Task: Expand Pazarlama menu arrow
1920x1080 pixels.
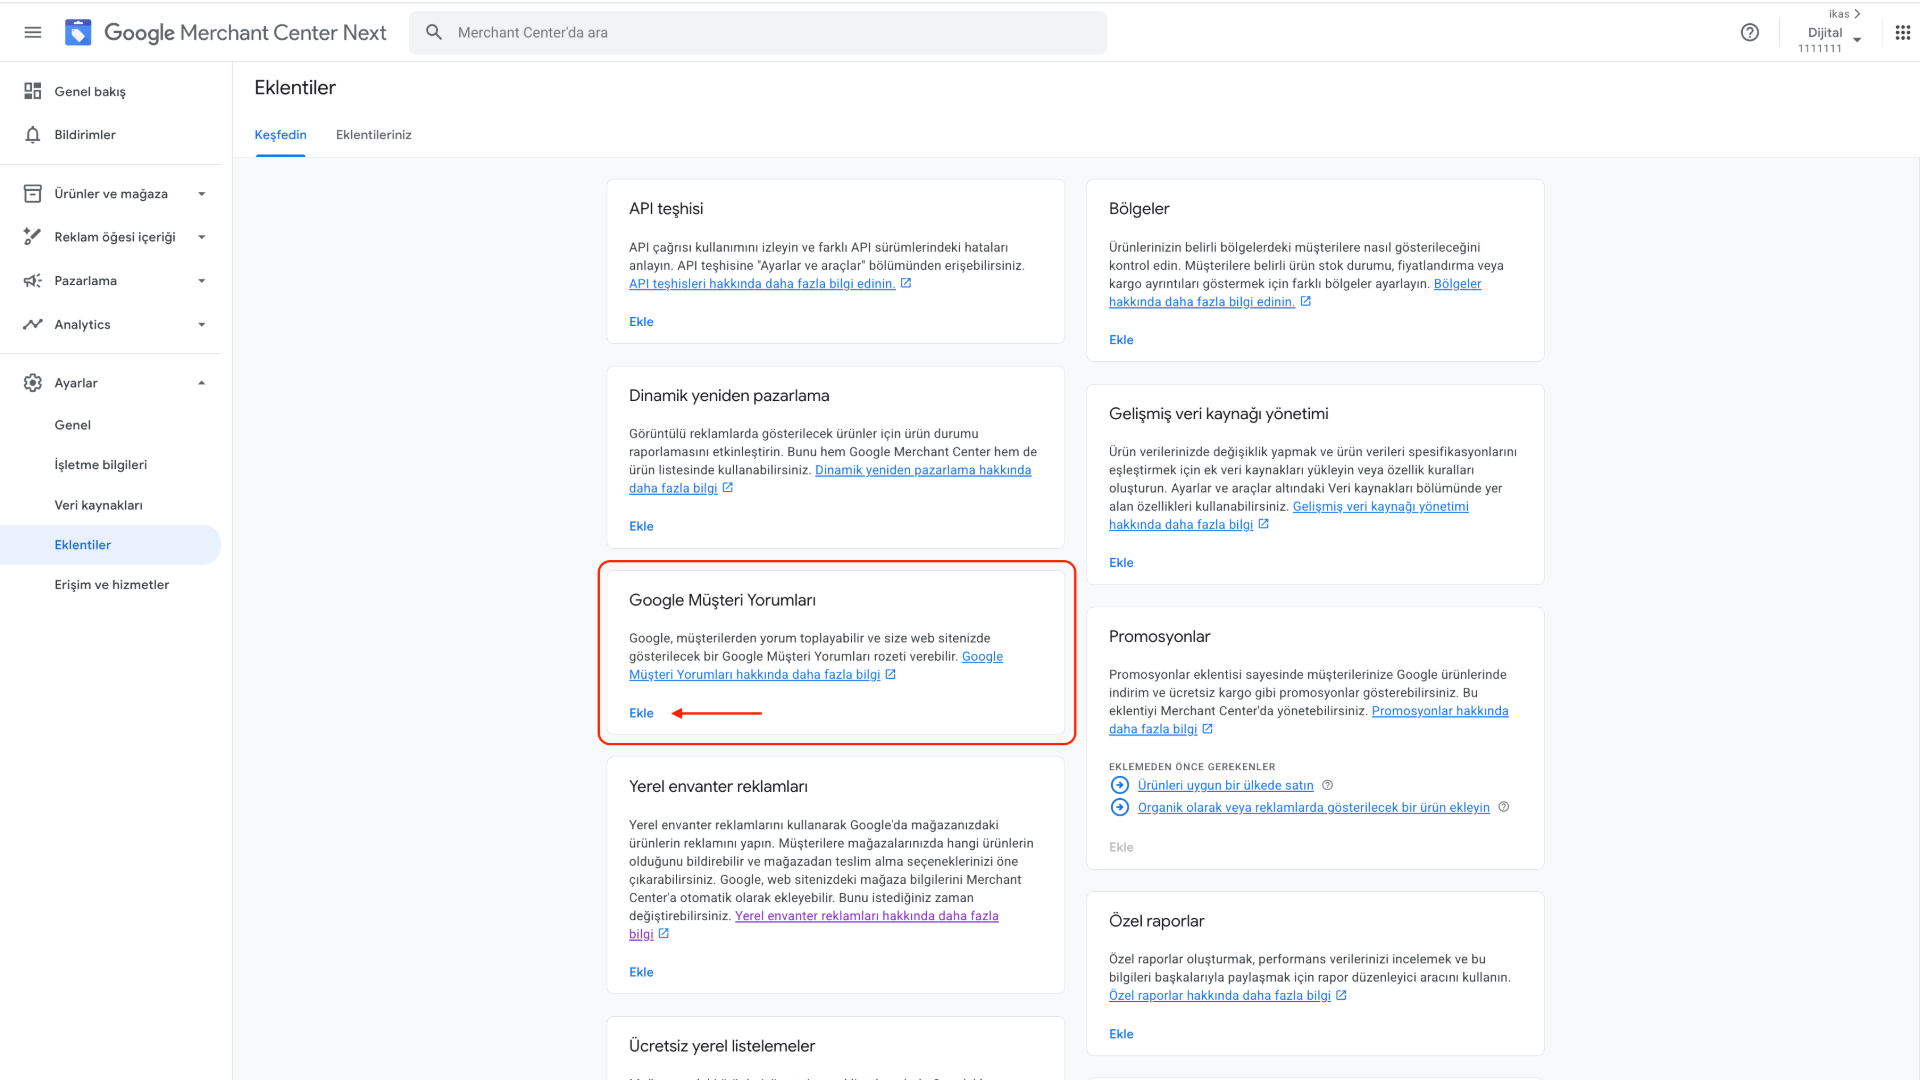Action: [x=202, y=281]
